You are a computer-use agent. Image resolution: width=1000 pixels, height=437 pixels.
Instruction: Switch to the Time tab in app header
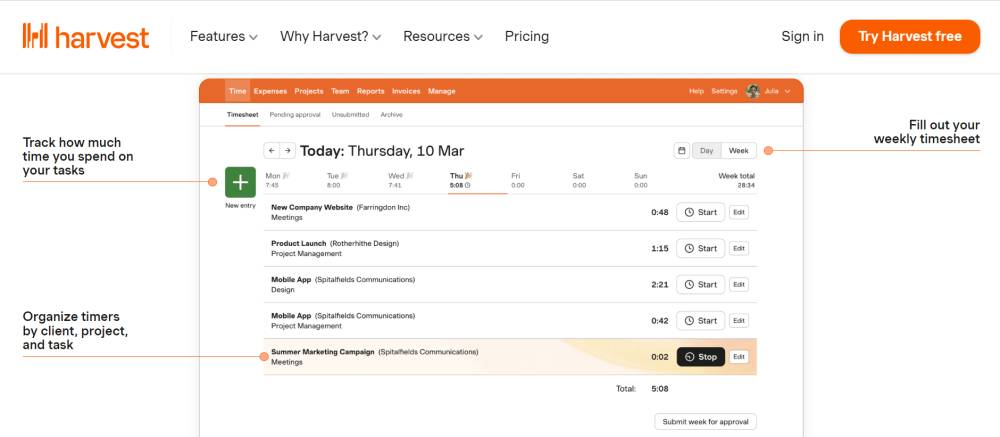[237, 91]
